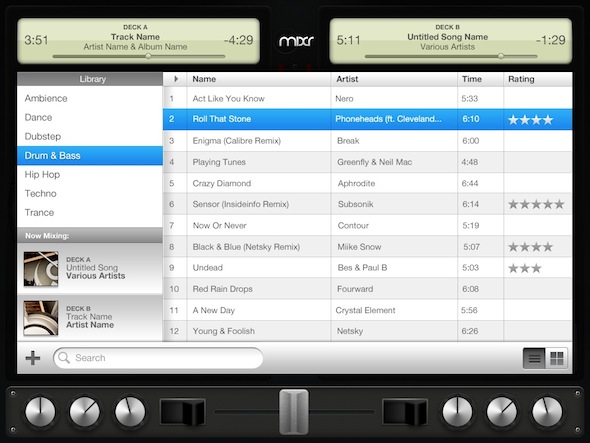Select track A New Day

368,311
